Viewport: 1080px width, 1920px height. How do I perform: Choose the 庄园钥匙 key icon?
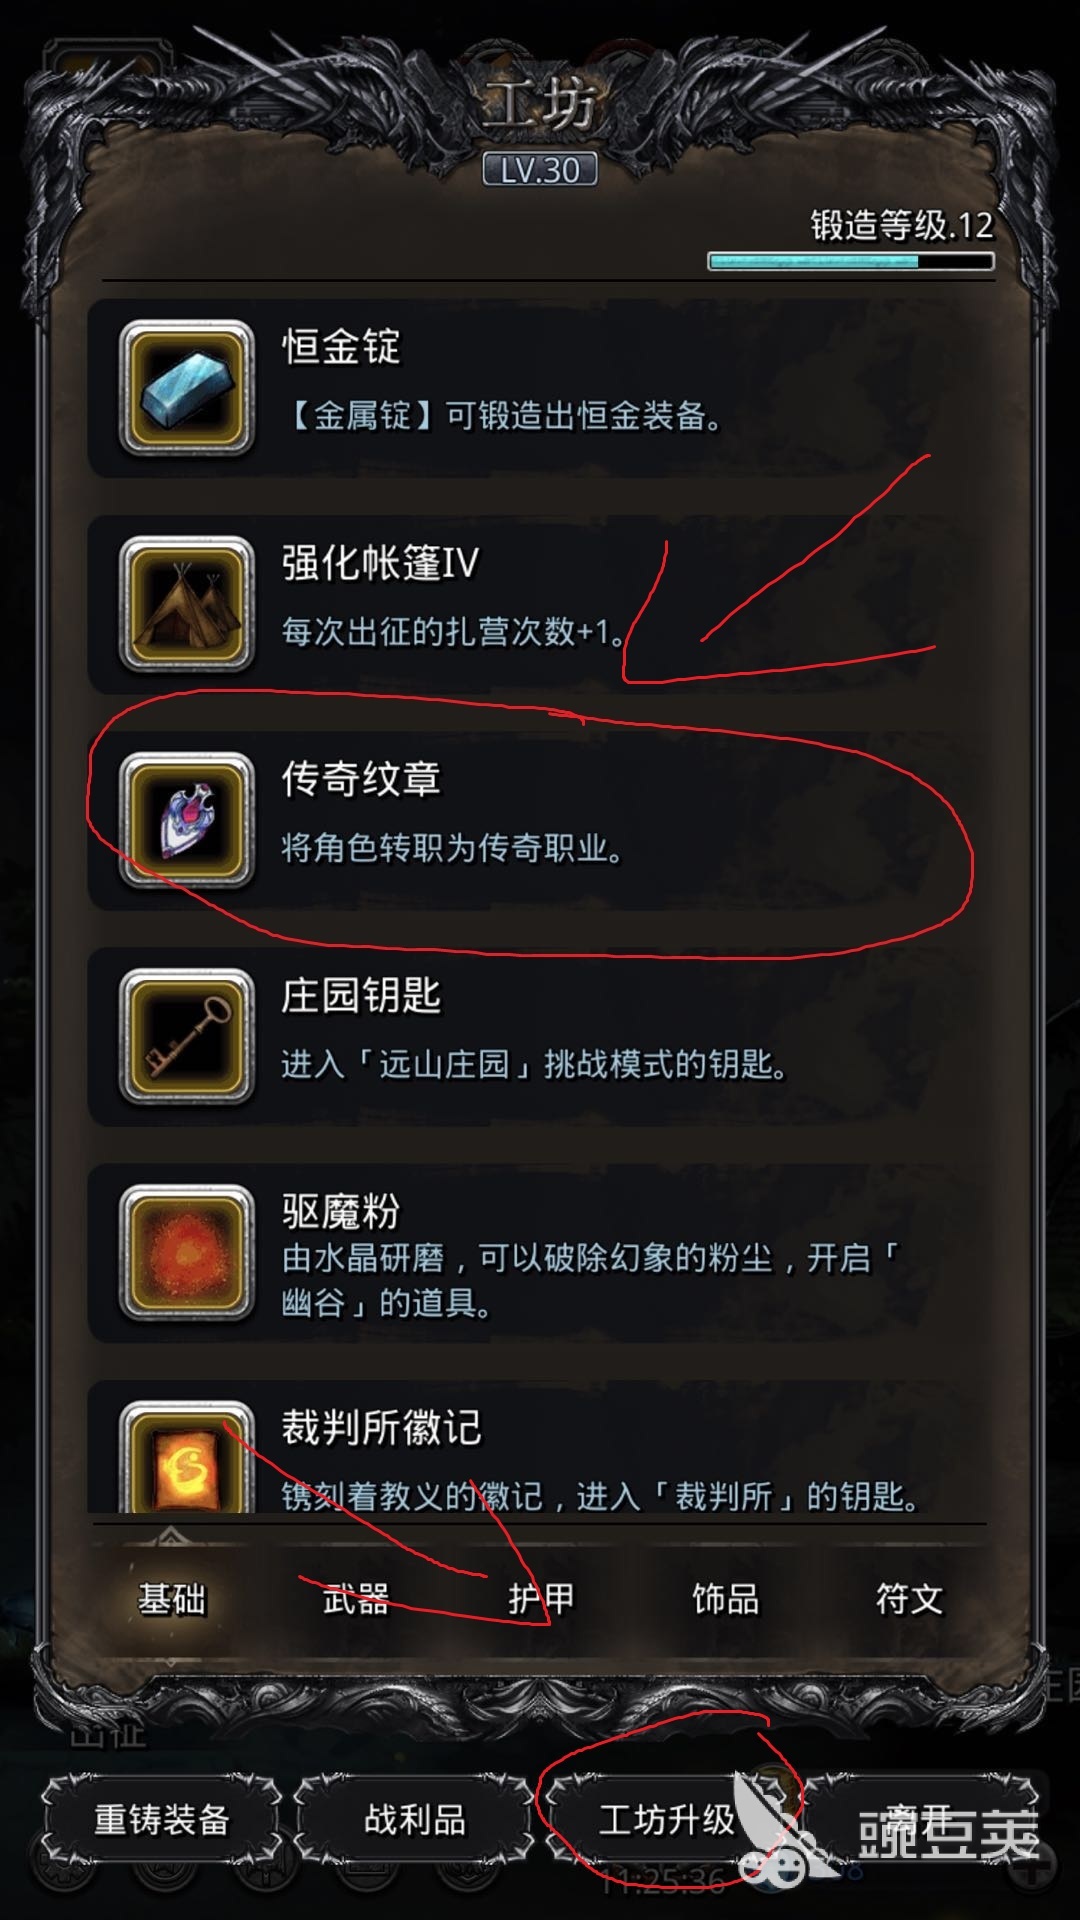(x=186, y=1036)
